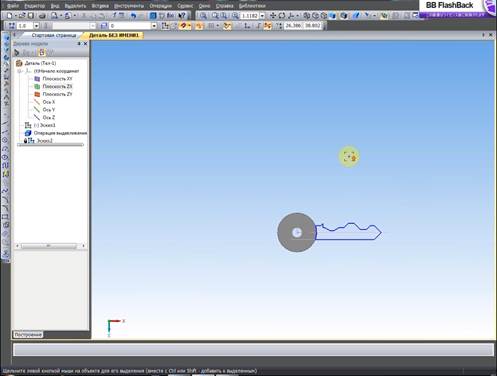
Task: Open the dropdown beside the snaps magnet icon
Action: point(189,26)
